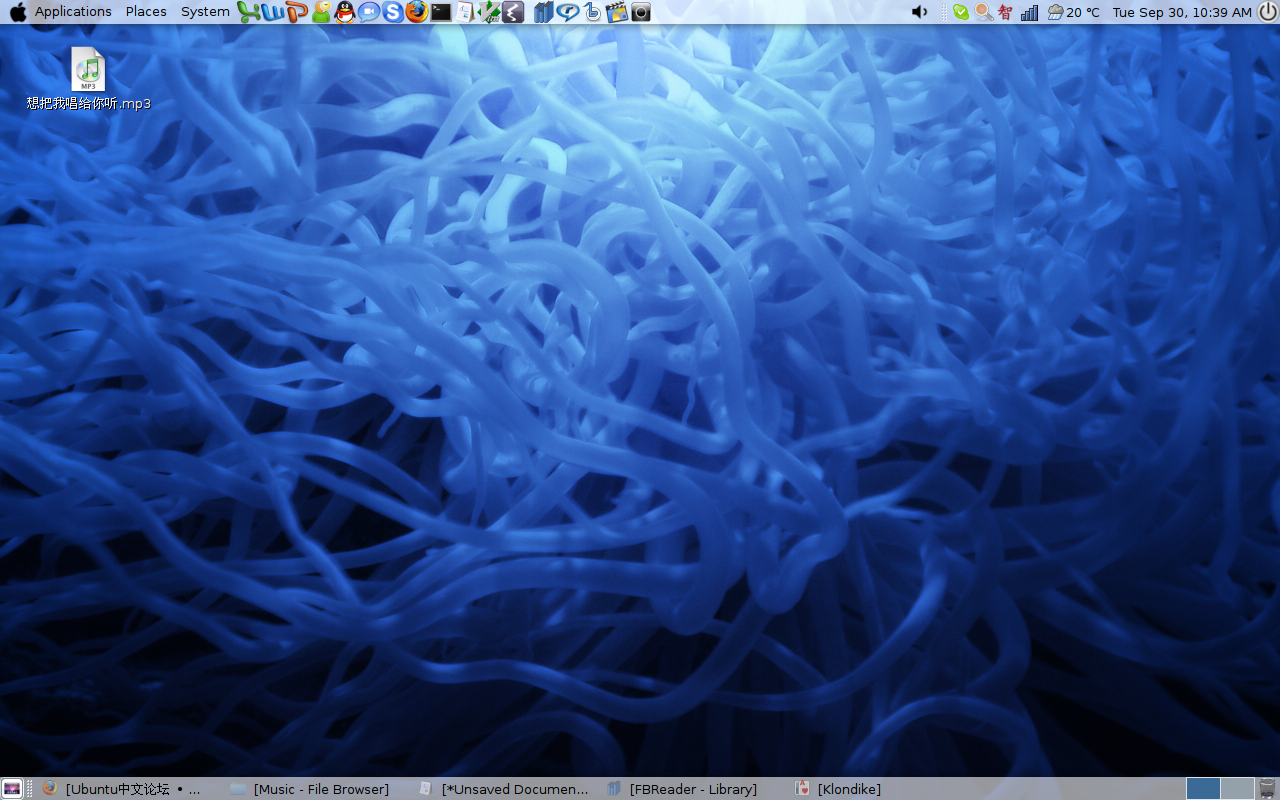This screenshot has height=800, width=1280.
Task: Open the Applications menu
Action: click(73, 12)
